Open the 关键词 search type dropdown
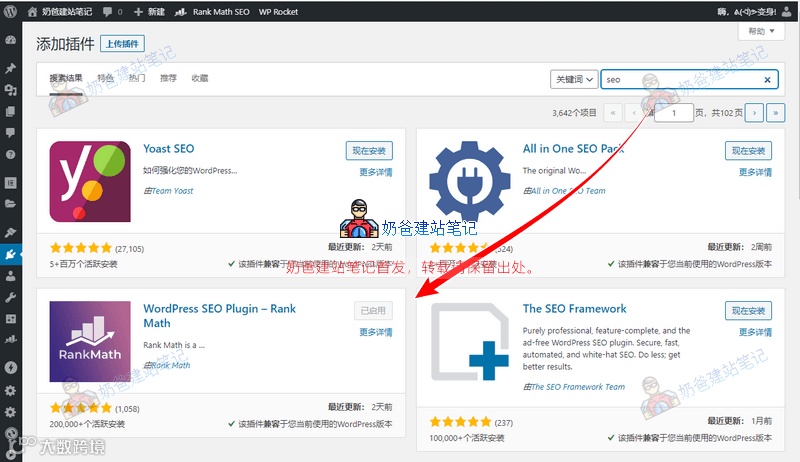The image size is (800, 462). pyautogui.click(x=574, y=80)
